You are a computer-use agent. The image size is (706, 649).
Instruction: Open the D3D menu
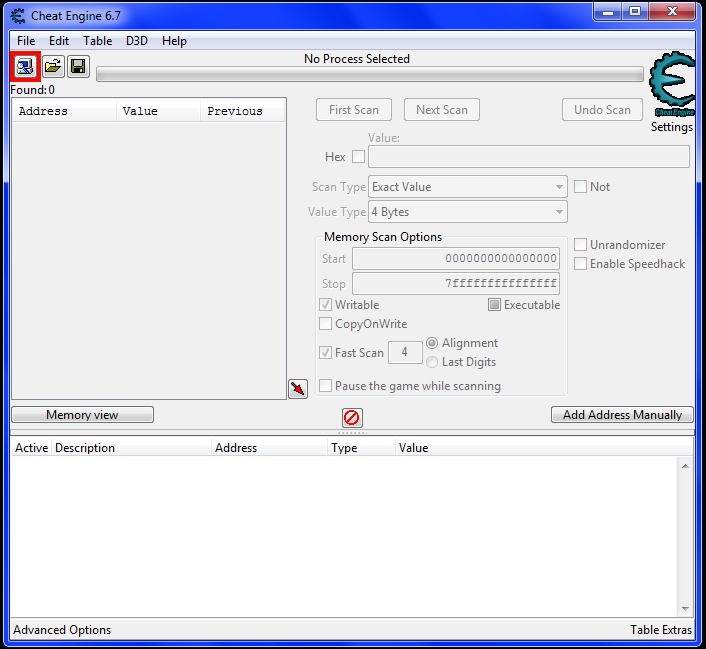click(x=137, y=41)
